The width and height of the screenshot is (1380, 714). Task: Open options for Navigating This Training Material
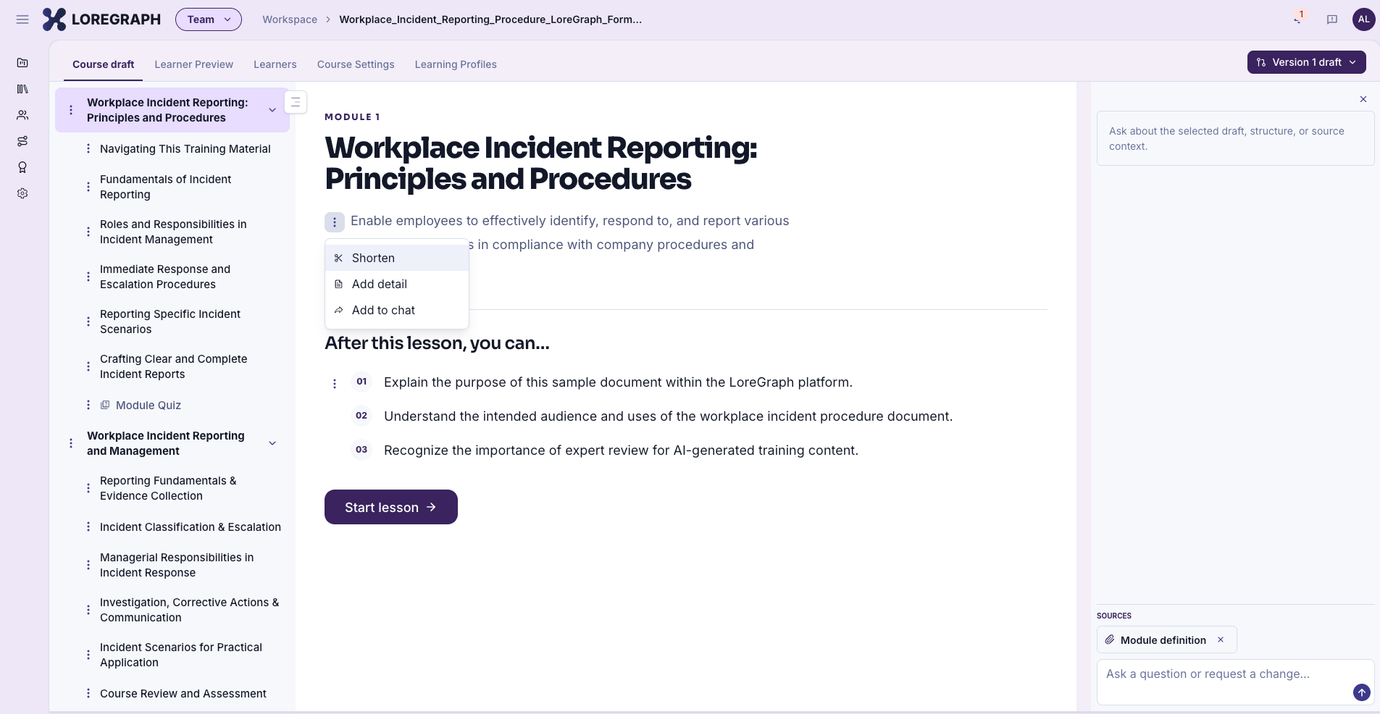(88, 149)
